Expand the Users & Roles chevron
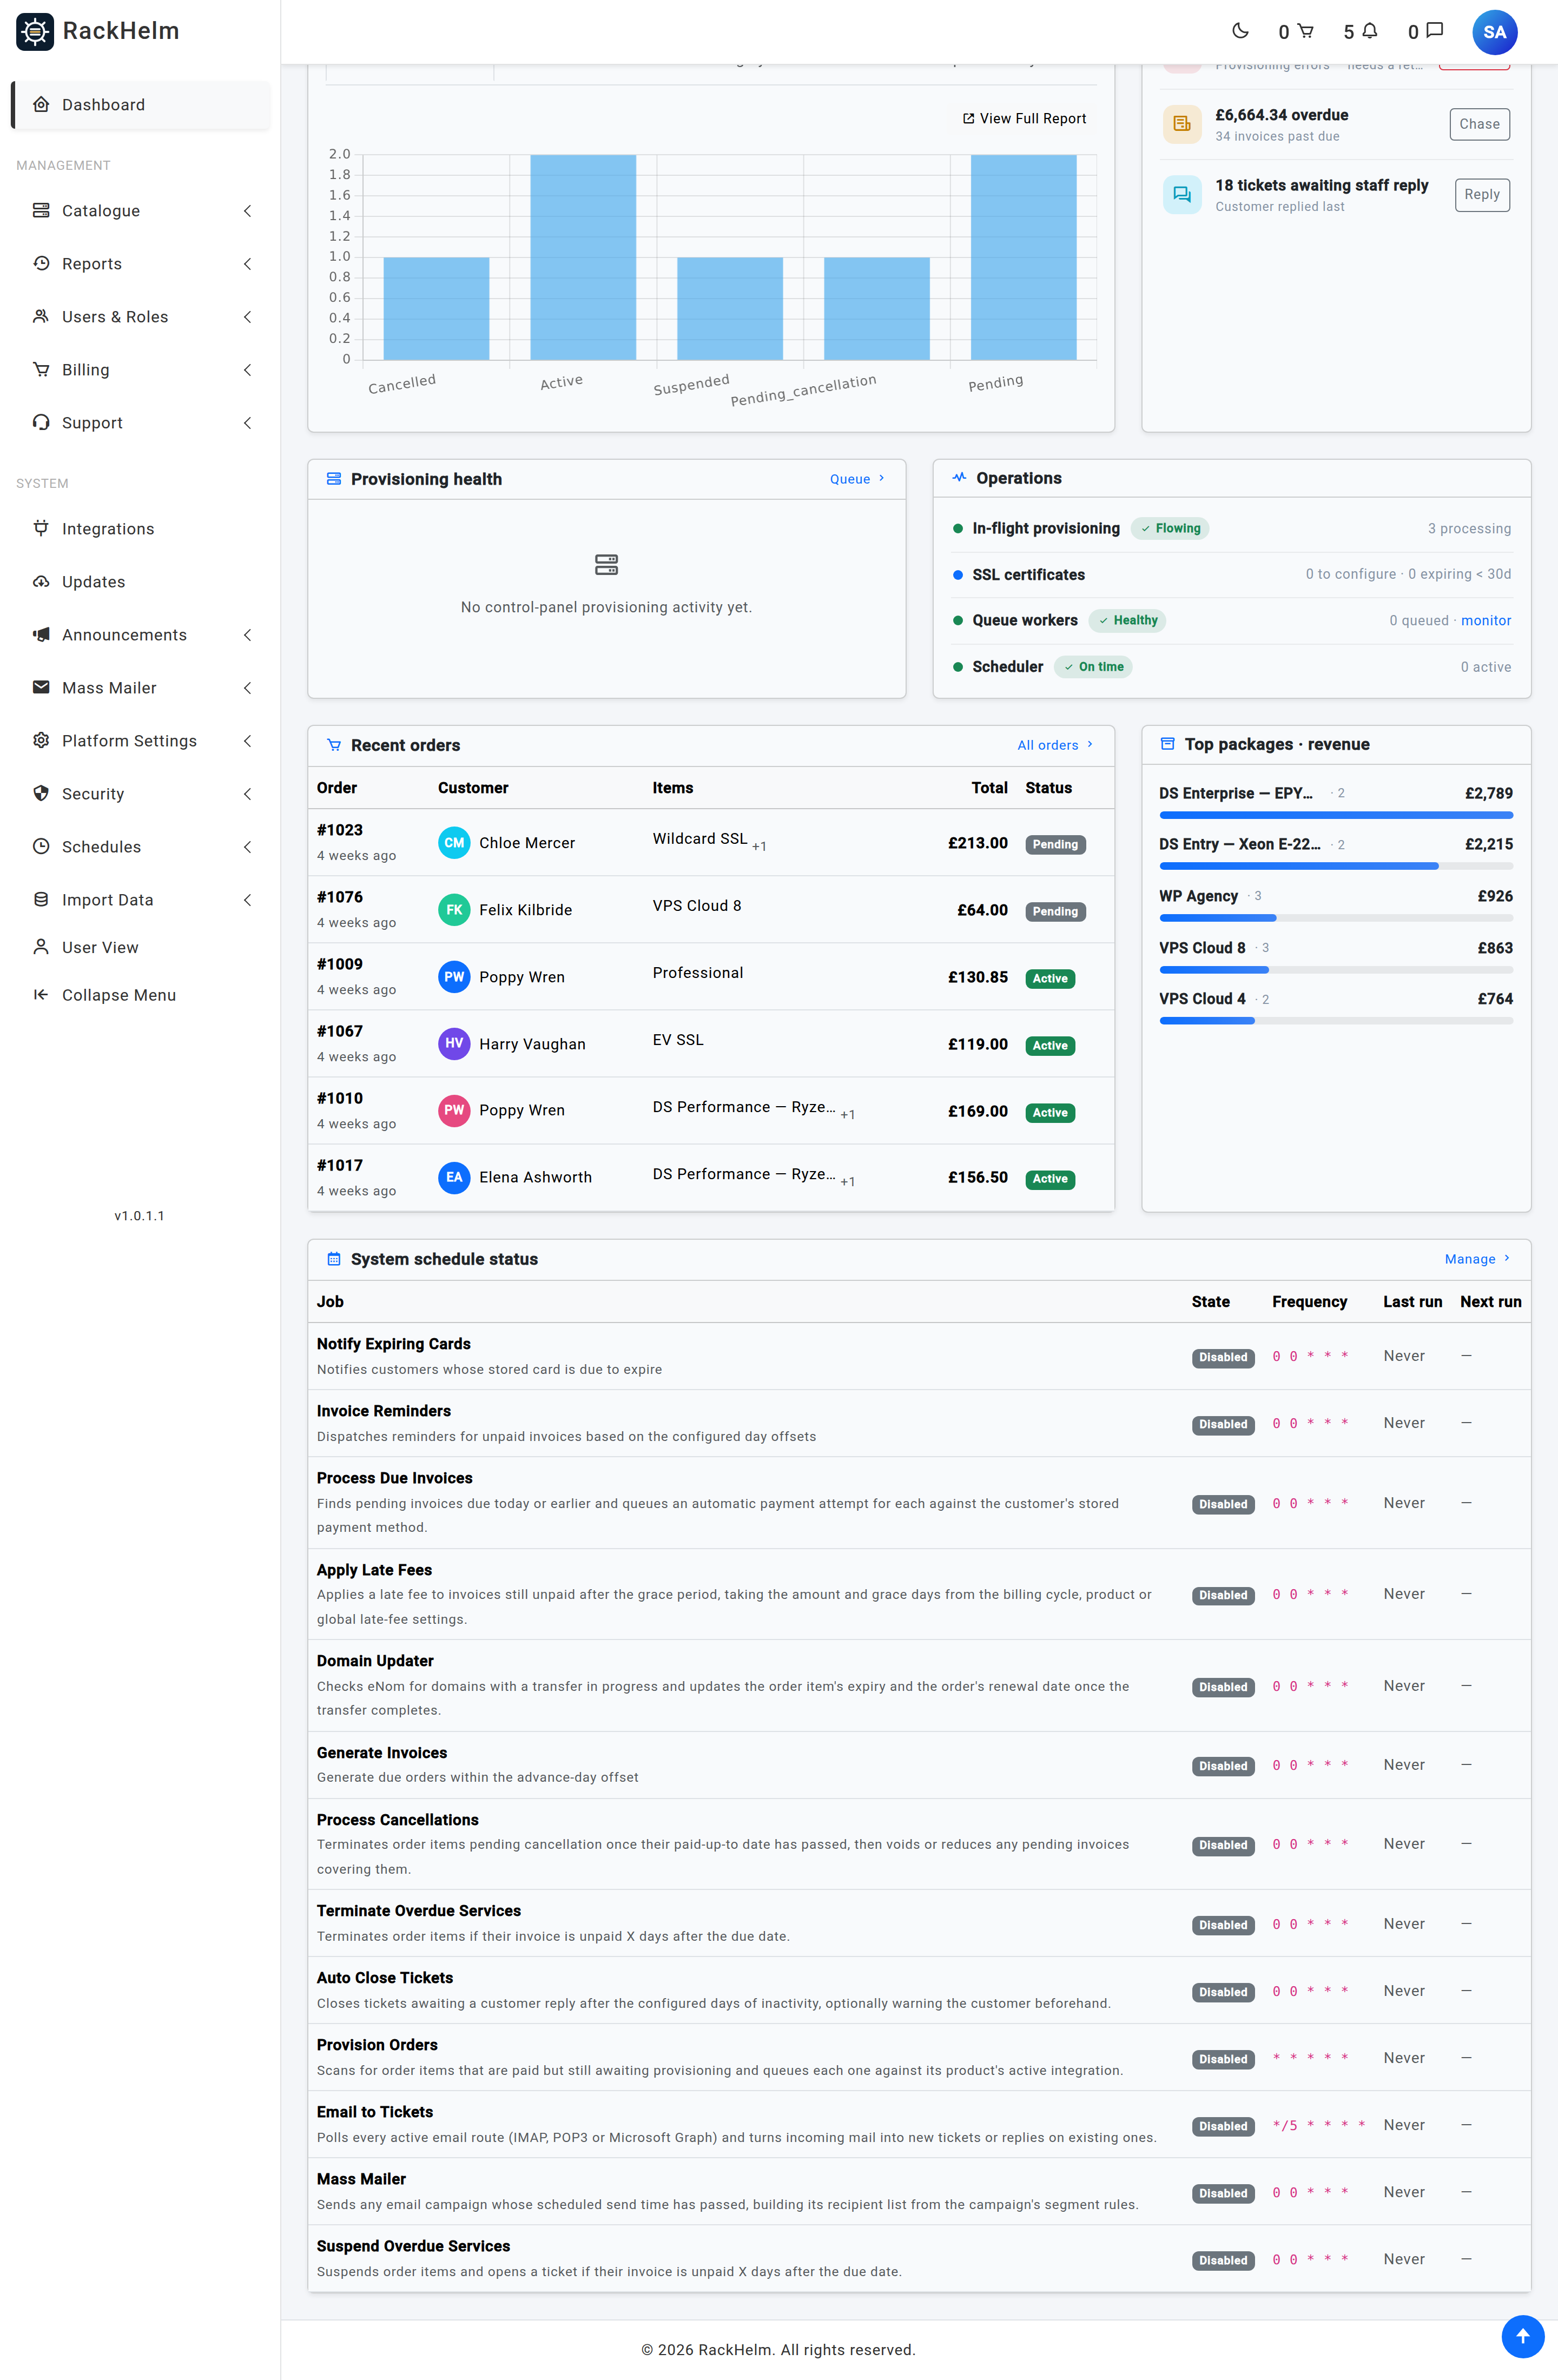Screen dimensions: 1558x2380 point(247,316)
